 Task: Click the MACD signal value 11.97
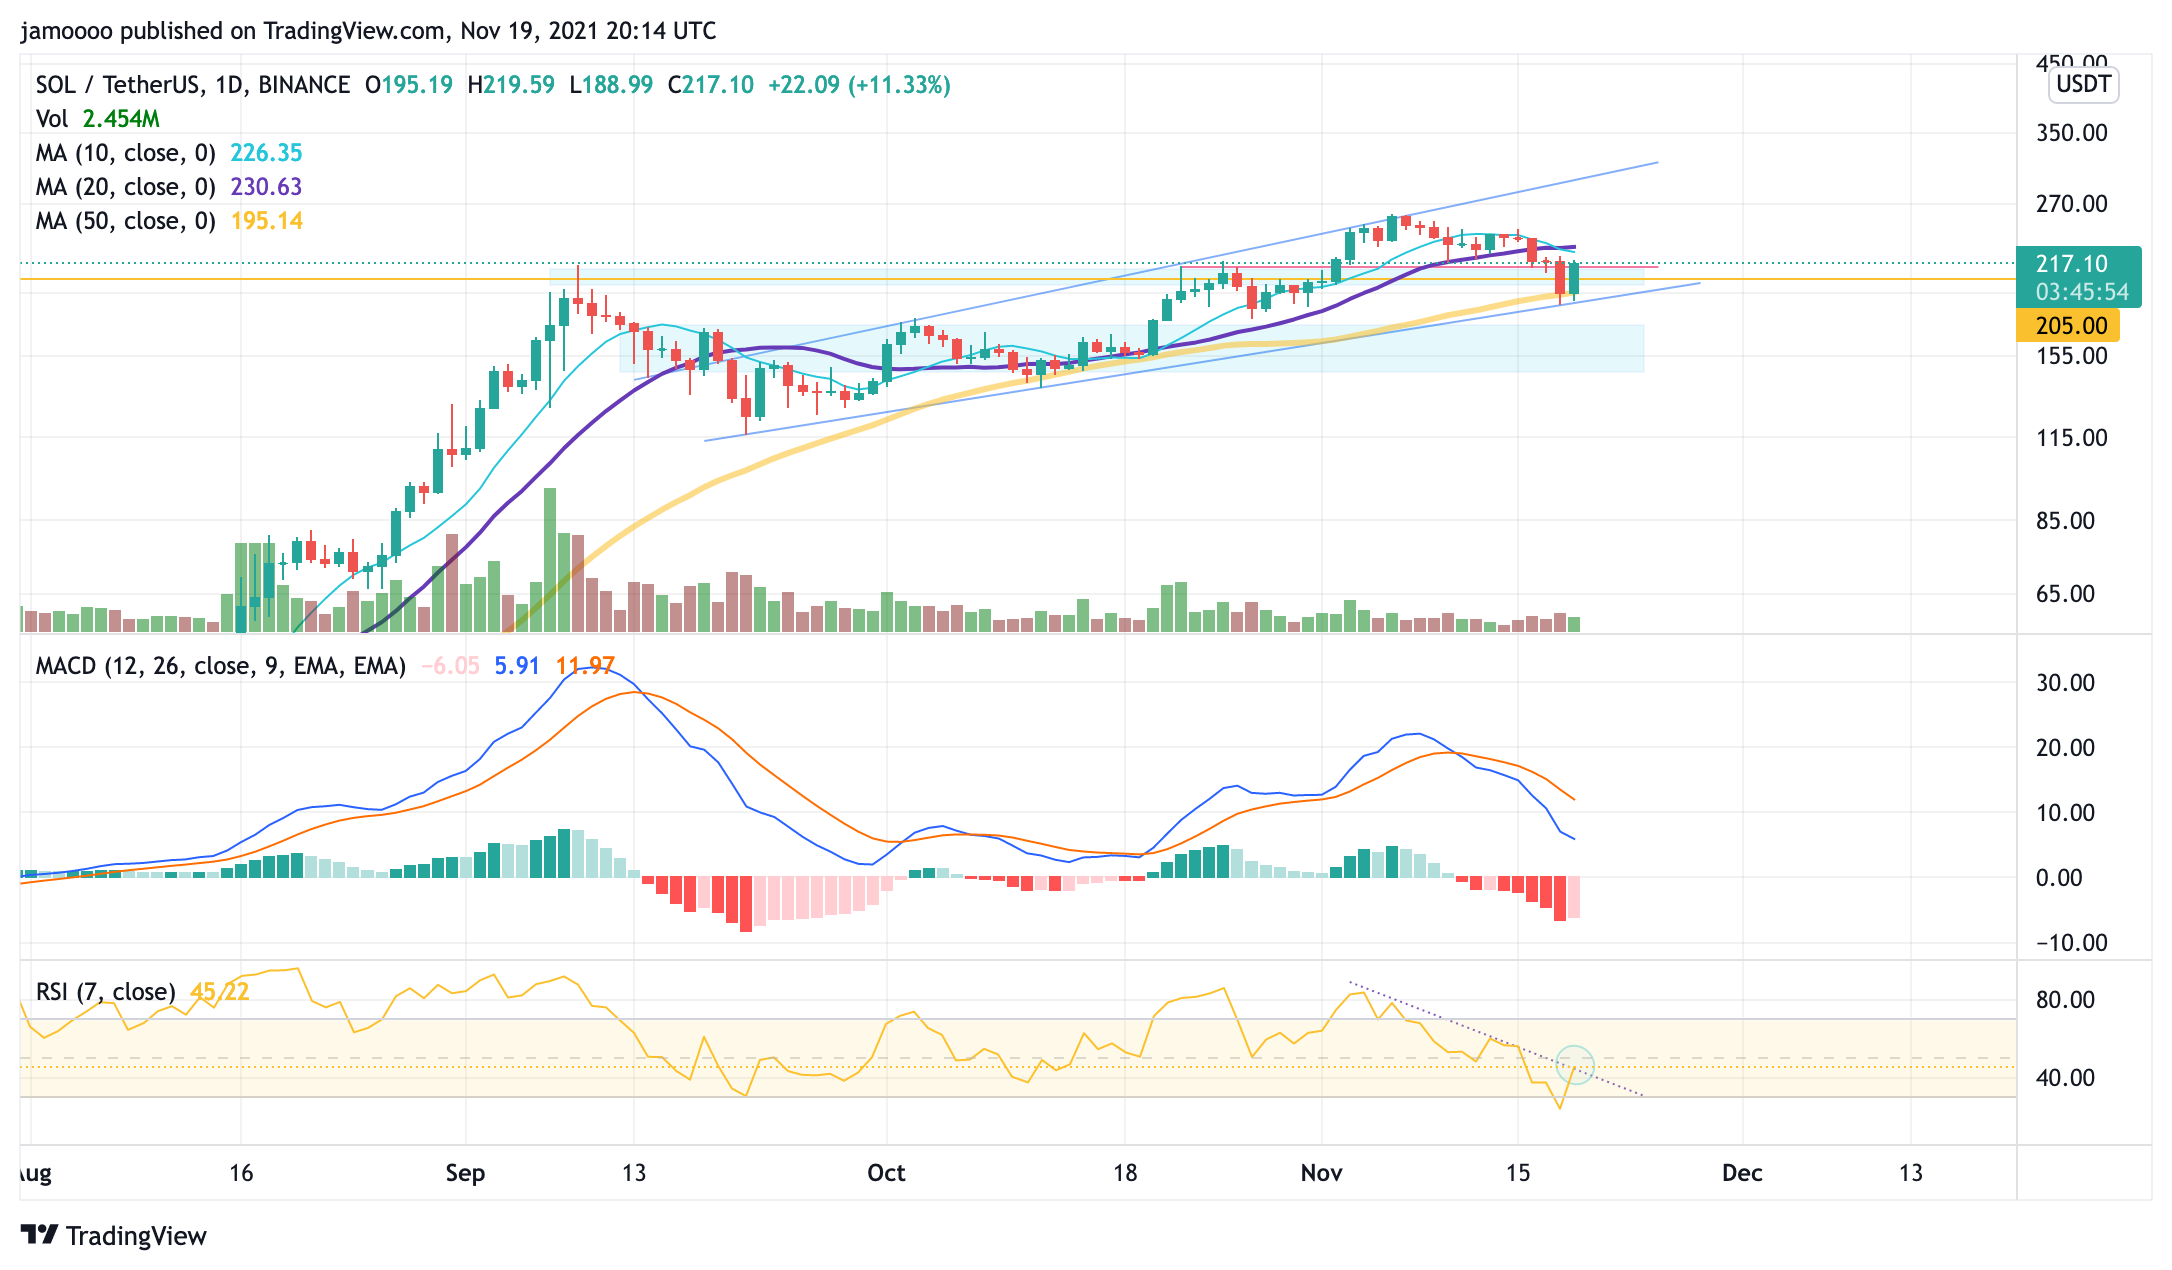[x=585, y=666]
